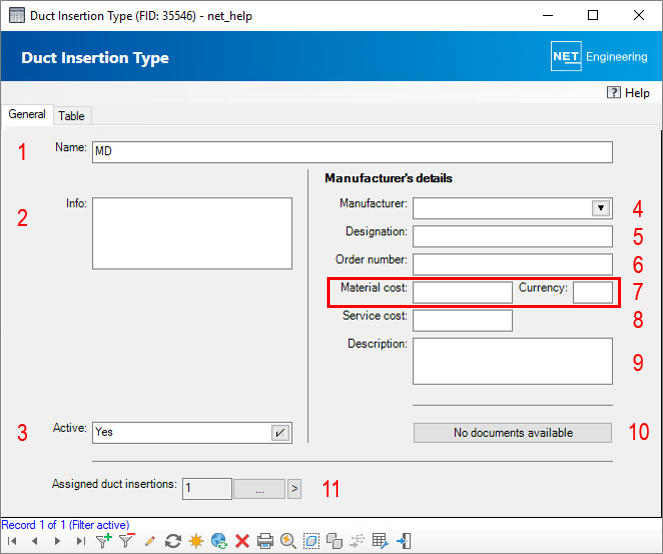Click the pencil edit icon

tap(150, 541)
